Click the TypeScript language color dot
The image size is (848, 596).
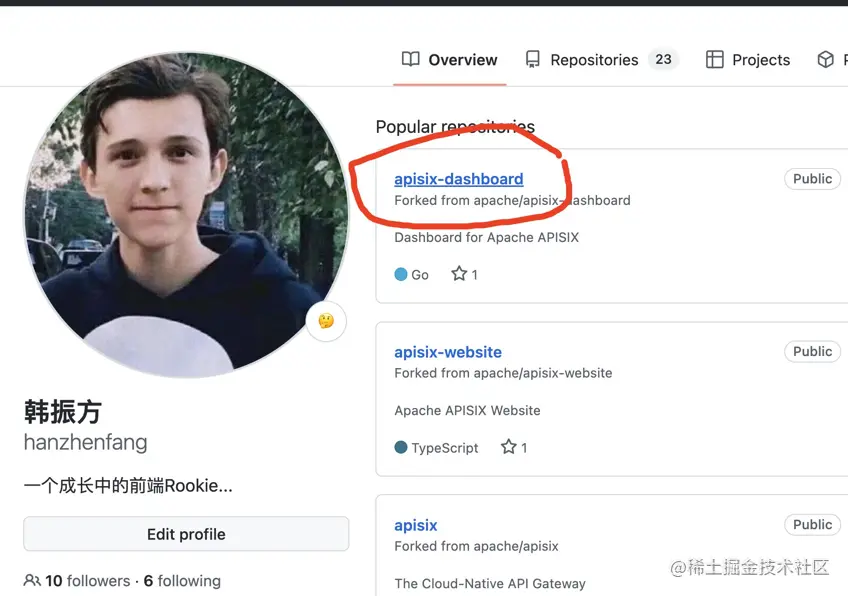click(401, 448)
